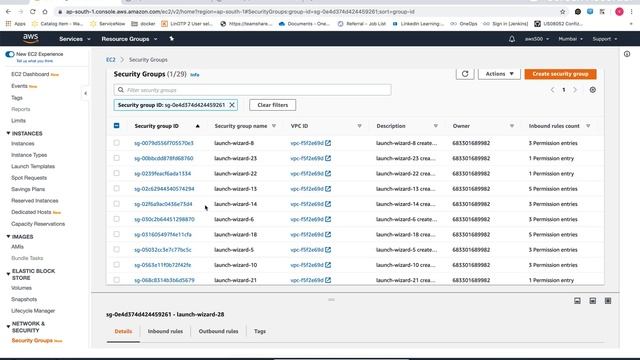Check the launch-wizard-23 row

coord(117,158)
